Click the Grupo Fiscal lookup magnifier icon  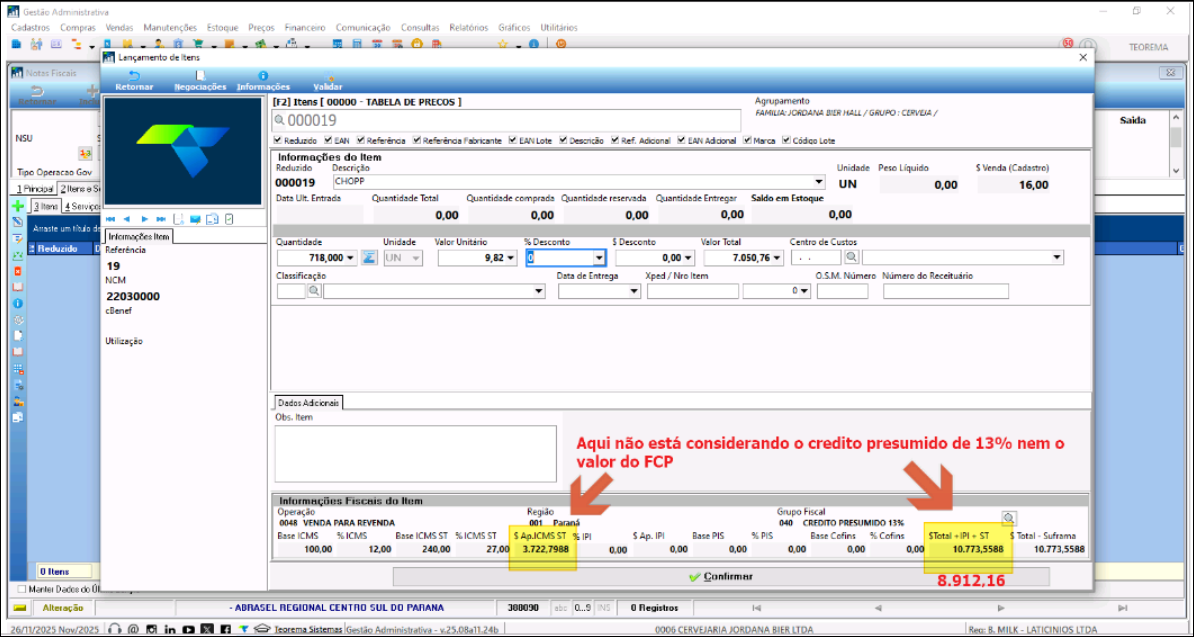click(x=1008, y=518)
